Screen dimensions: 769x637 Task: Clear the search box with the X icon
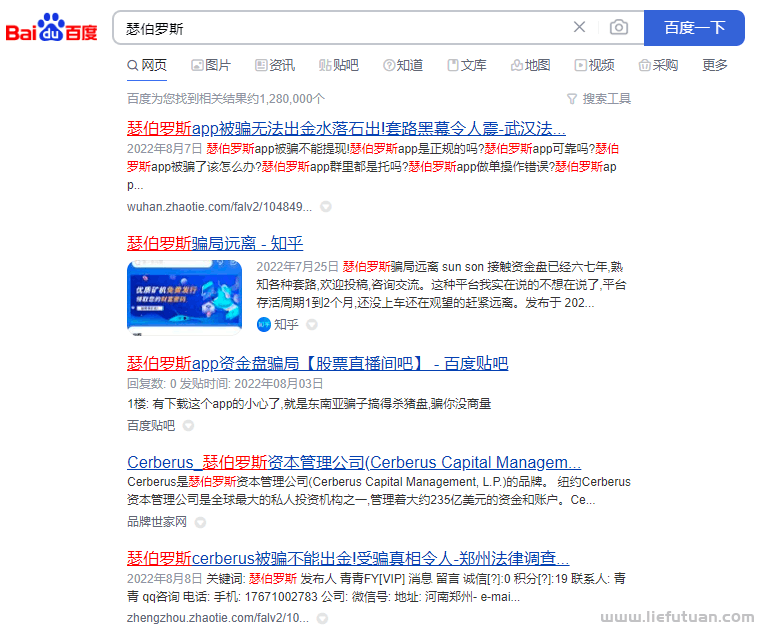(579, 27)
